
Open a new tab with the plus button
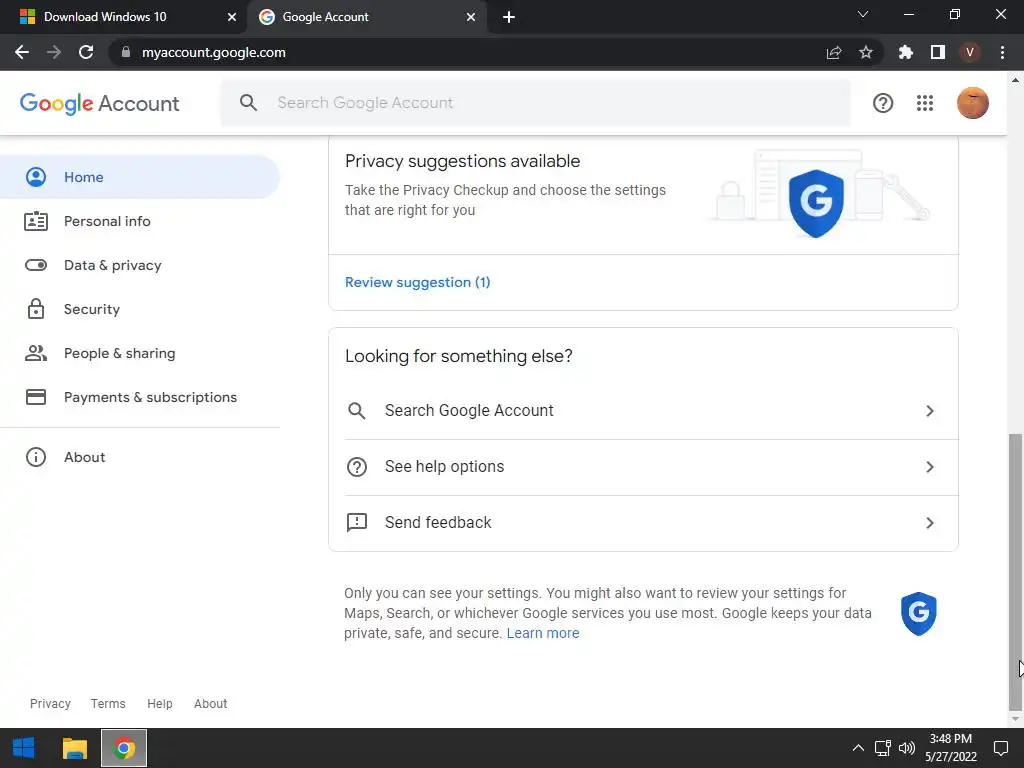point(509,17)
